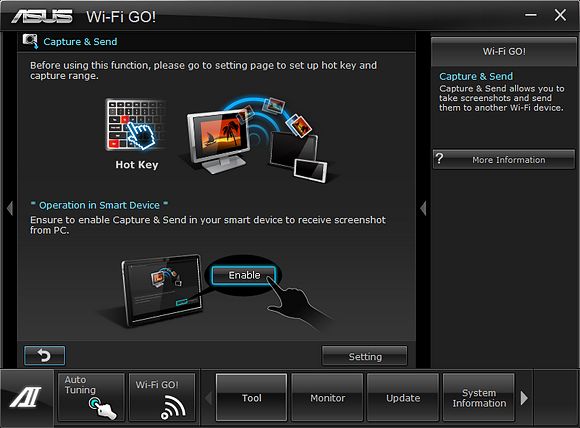Click the Hot Key keyboard illustration
The image size is (580, 428).
135,124
